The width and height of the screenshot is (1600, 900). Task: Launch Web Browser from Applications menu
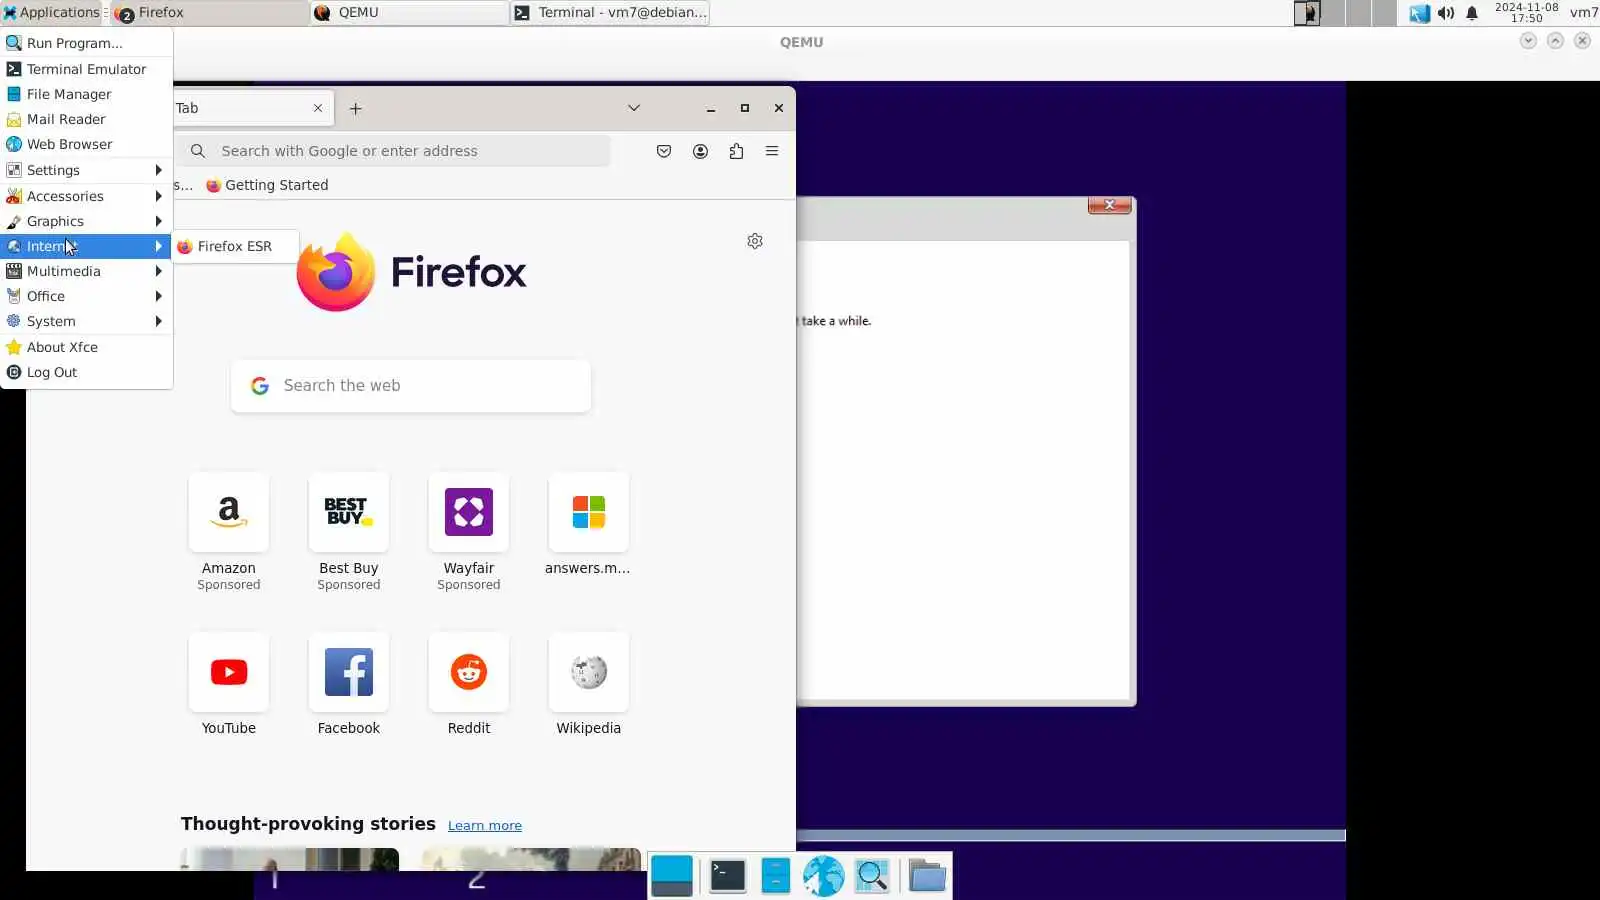(86, 144)
